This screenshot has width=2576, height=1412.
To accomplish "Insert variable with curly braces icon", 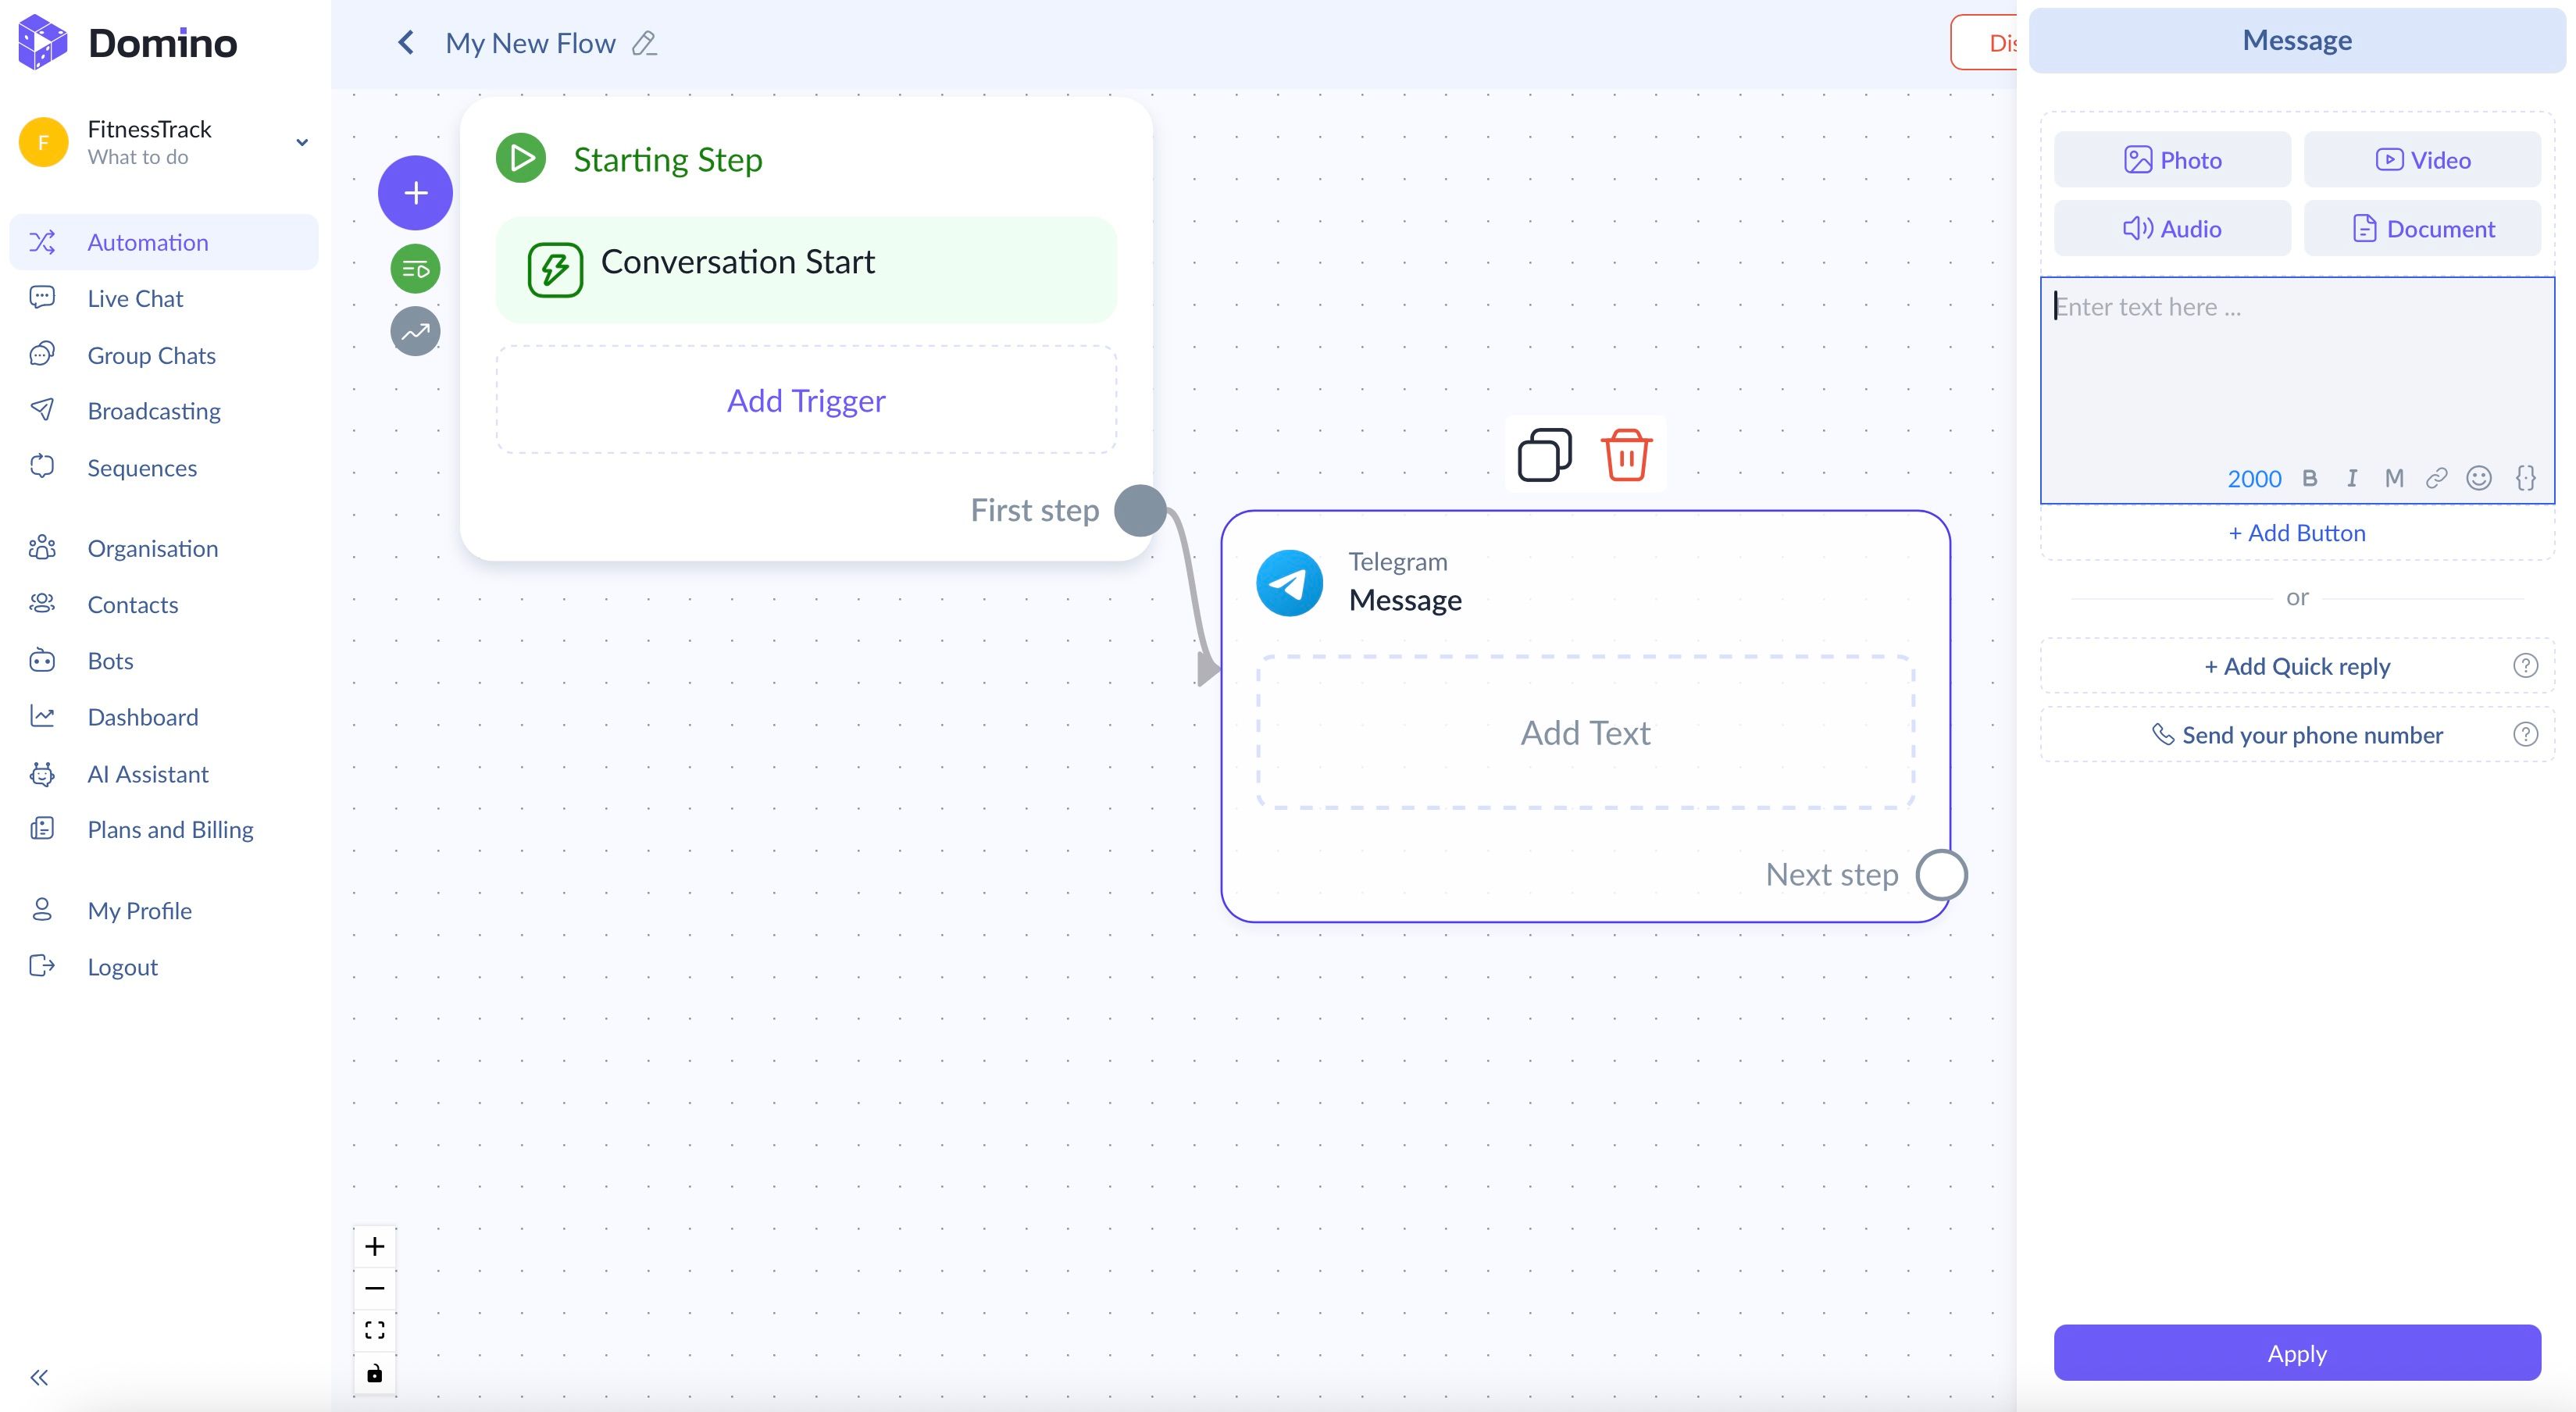I will click(x=2525, y=478).
